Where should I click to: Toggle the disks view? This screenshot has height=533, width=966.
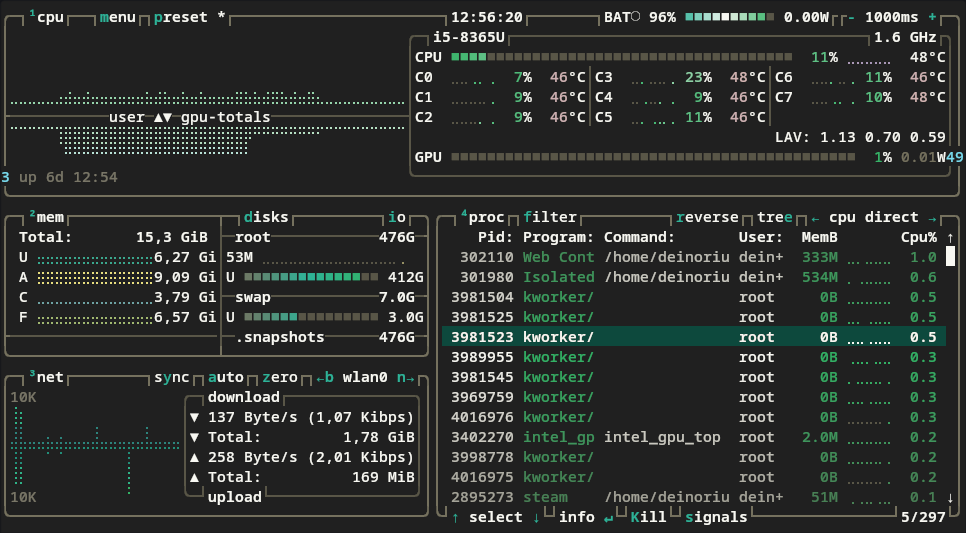coord(266,217)
